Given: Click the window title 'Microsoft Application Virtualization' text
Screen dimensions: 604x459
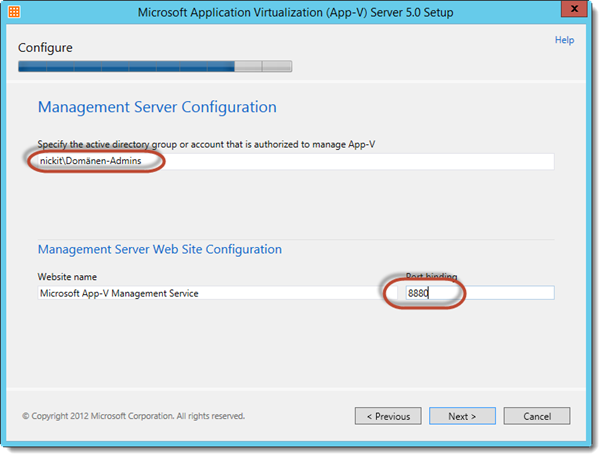Looking at the screenshot, I should [295, 12].
